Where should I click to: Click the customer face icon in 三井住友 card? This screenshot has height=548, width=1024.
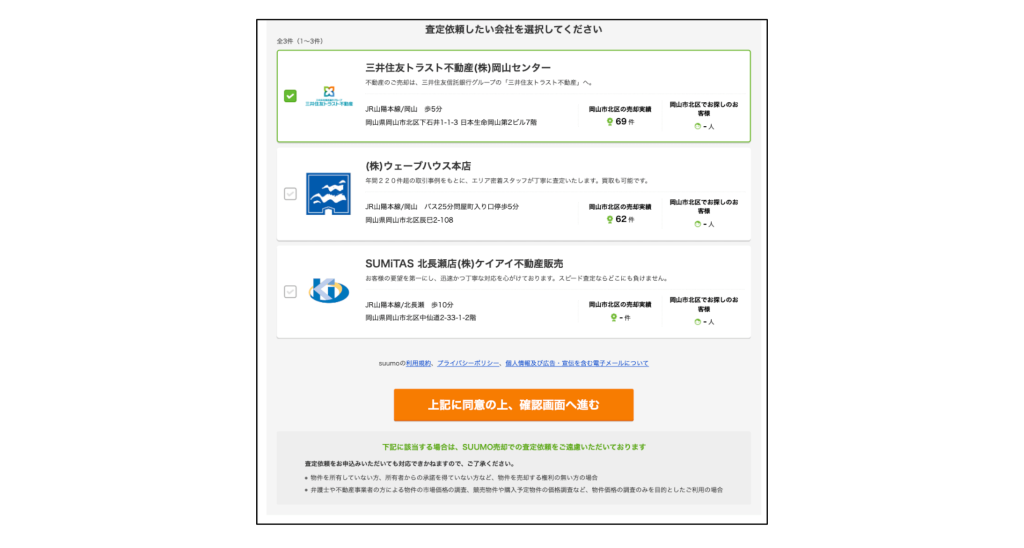coord(698,126)
